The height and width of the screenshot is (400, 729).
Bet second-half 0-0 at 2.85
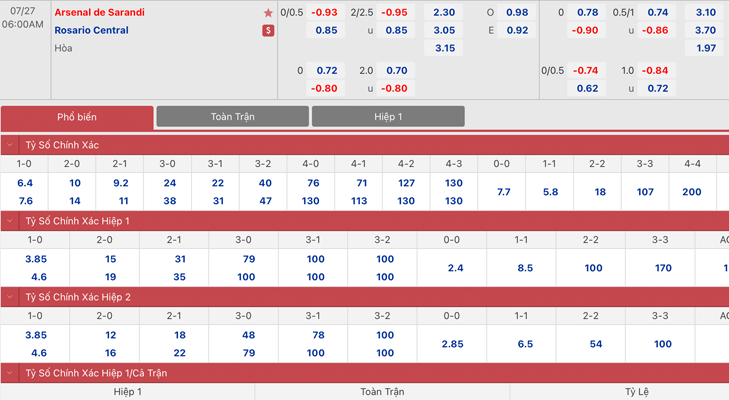click(x=452, y=344)
